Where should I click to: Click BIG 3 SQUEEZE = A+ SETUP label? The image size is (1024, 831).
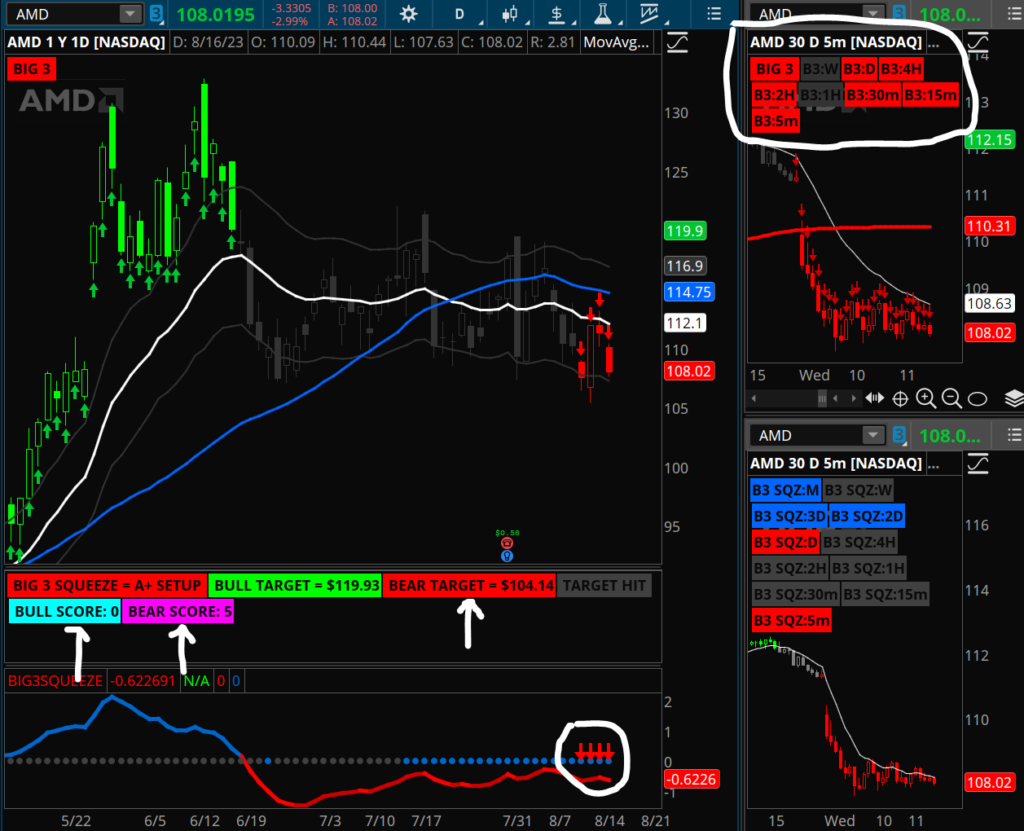click(107, 585)
